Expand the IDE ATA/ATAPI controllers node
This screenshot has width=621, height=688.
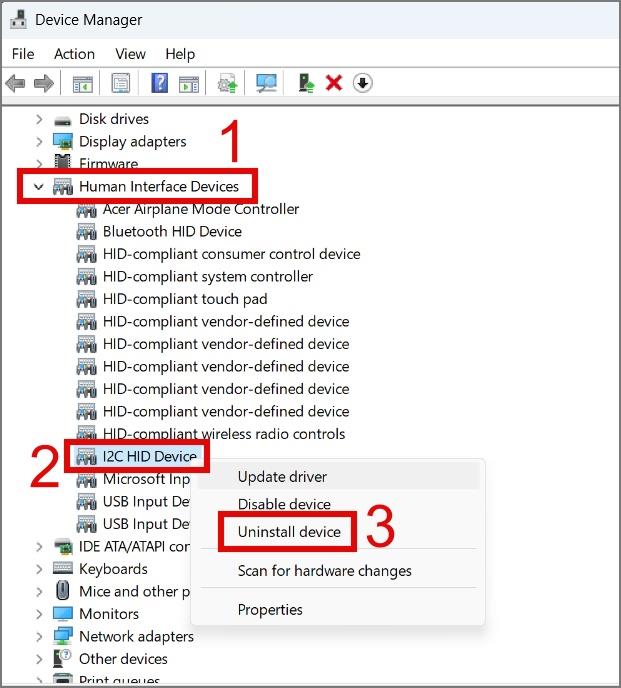pyautogui.click(x=39, y=547)
